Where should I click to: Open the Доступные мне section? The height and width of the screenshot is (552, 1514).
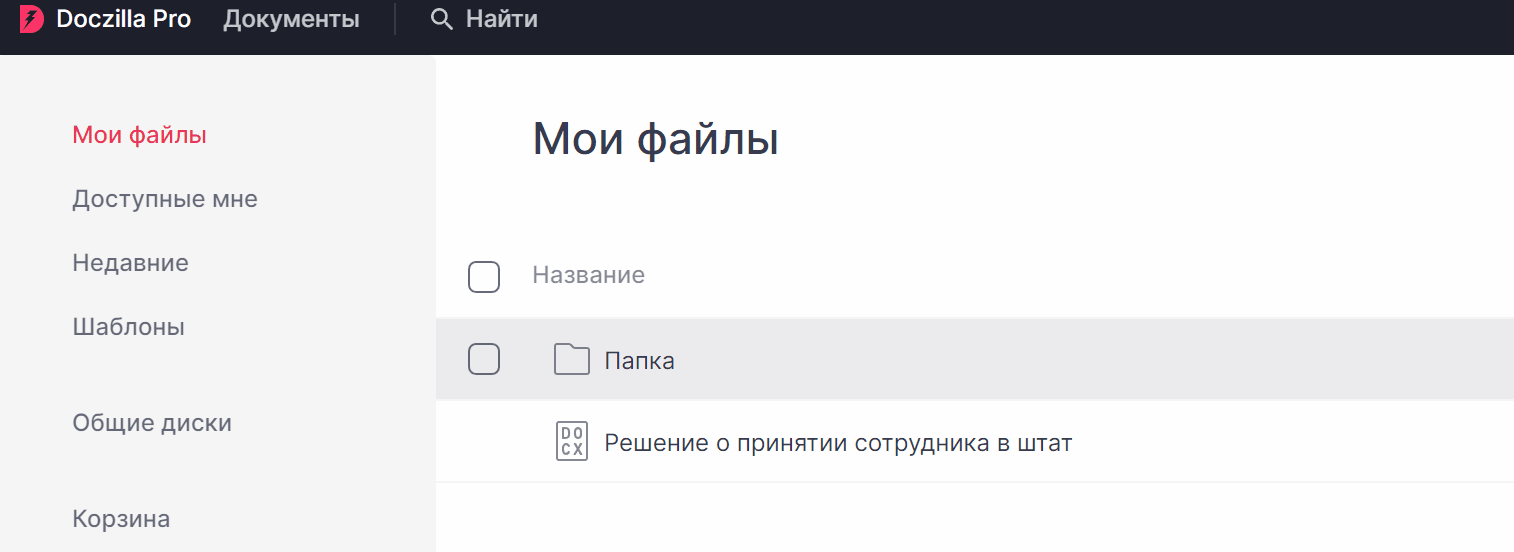point(165,199)
